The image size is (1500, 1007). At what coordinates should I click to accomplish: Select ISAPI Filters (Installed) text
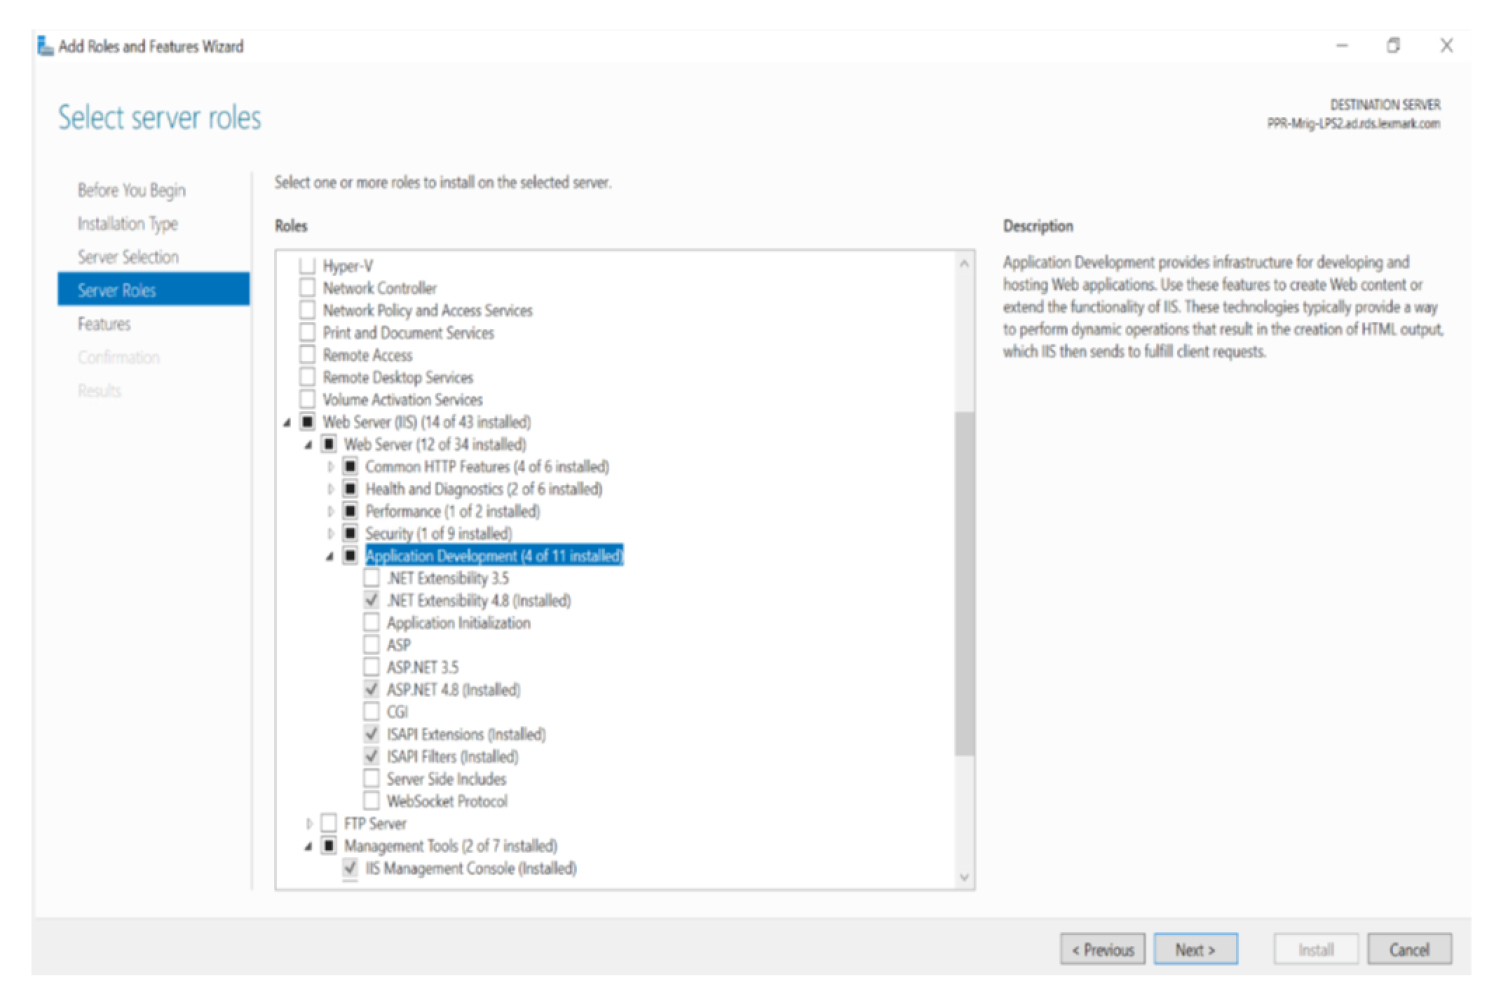pos(452,757)
